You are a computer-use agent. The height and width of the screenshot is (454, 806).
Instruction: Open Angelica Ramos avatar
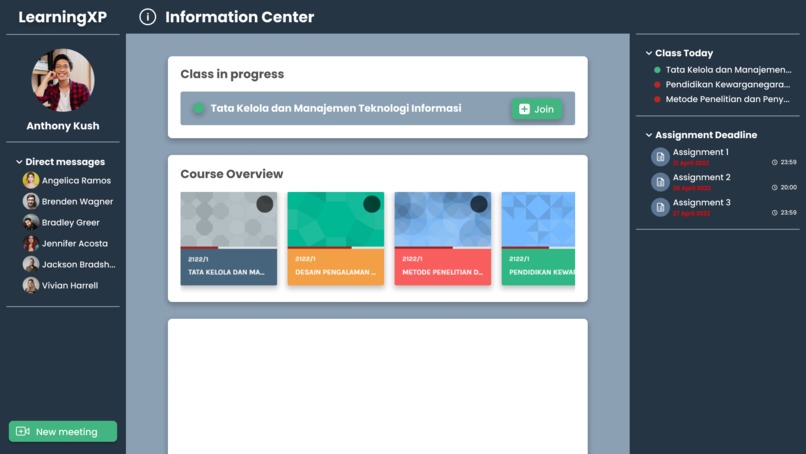point(31,180)
